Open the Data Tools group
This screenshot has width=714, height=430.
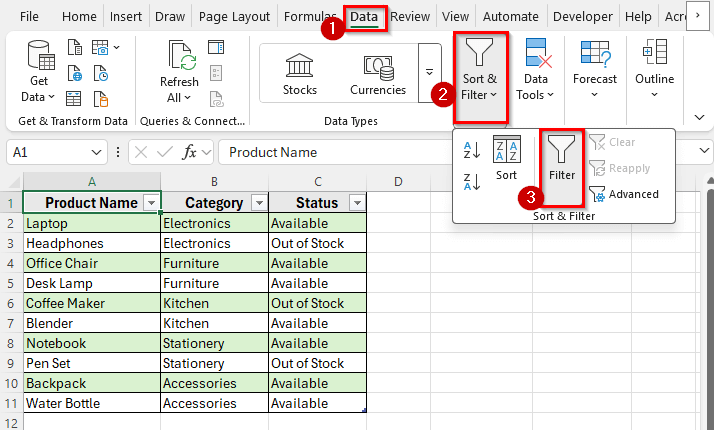(x=536, y=71)
